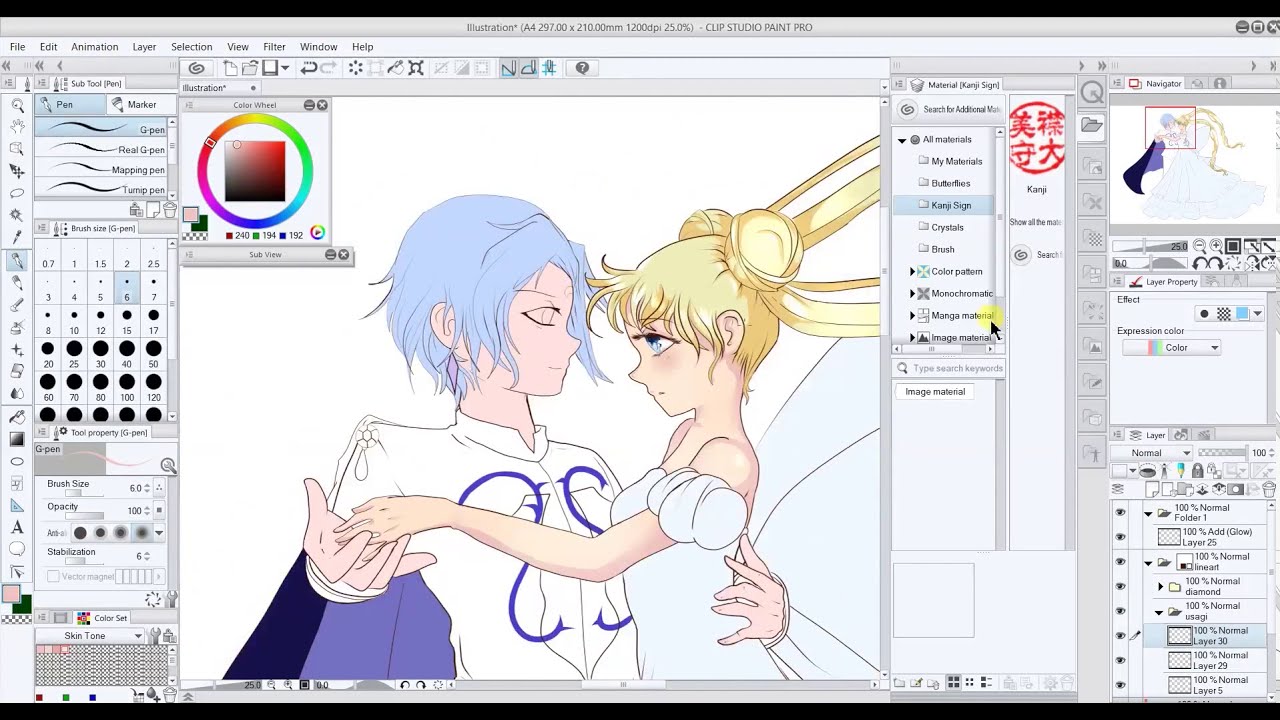Open Clip Studio launcher icon

[x=197, y=68]
